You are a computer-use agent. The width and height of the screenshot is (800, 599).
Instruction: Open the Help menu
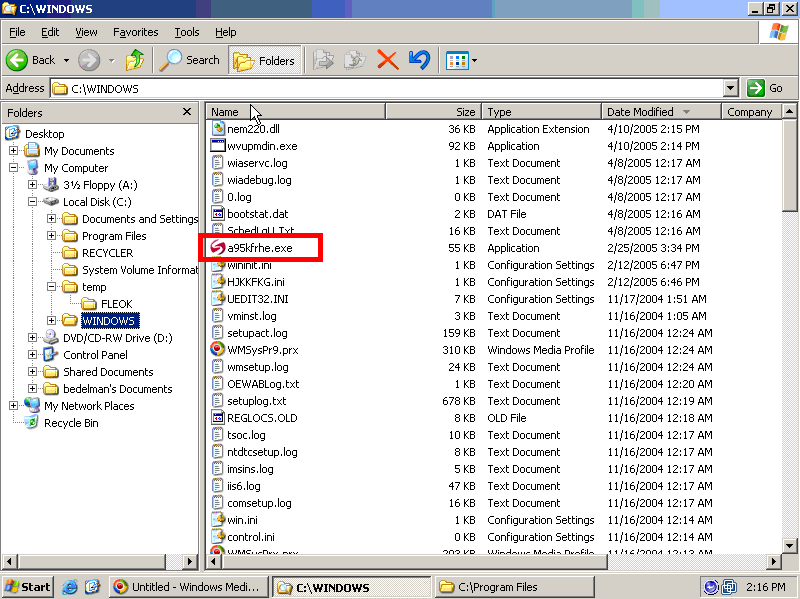[x=225, y=32]
